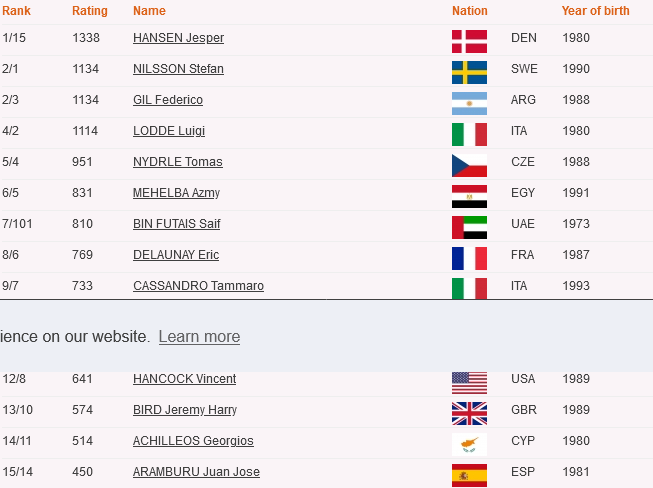This screenshot has width=653, height=488.
Task: Click the UAE flag icon
Action: click(469, 227)
